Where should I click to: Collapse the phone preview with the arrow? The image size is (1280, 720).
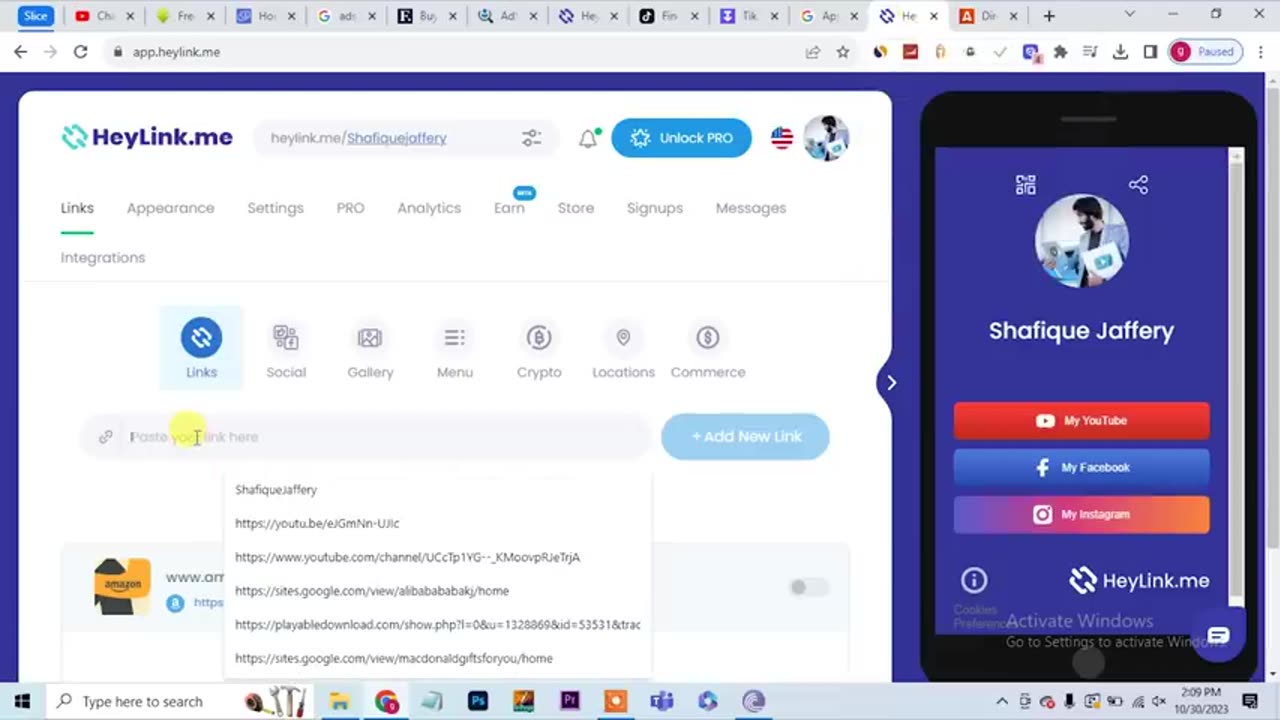[x=890, y=382]
